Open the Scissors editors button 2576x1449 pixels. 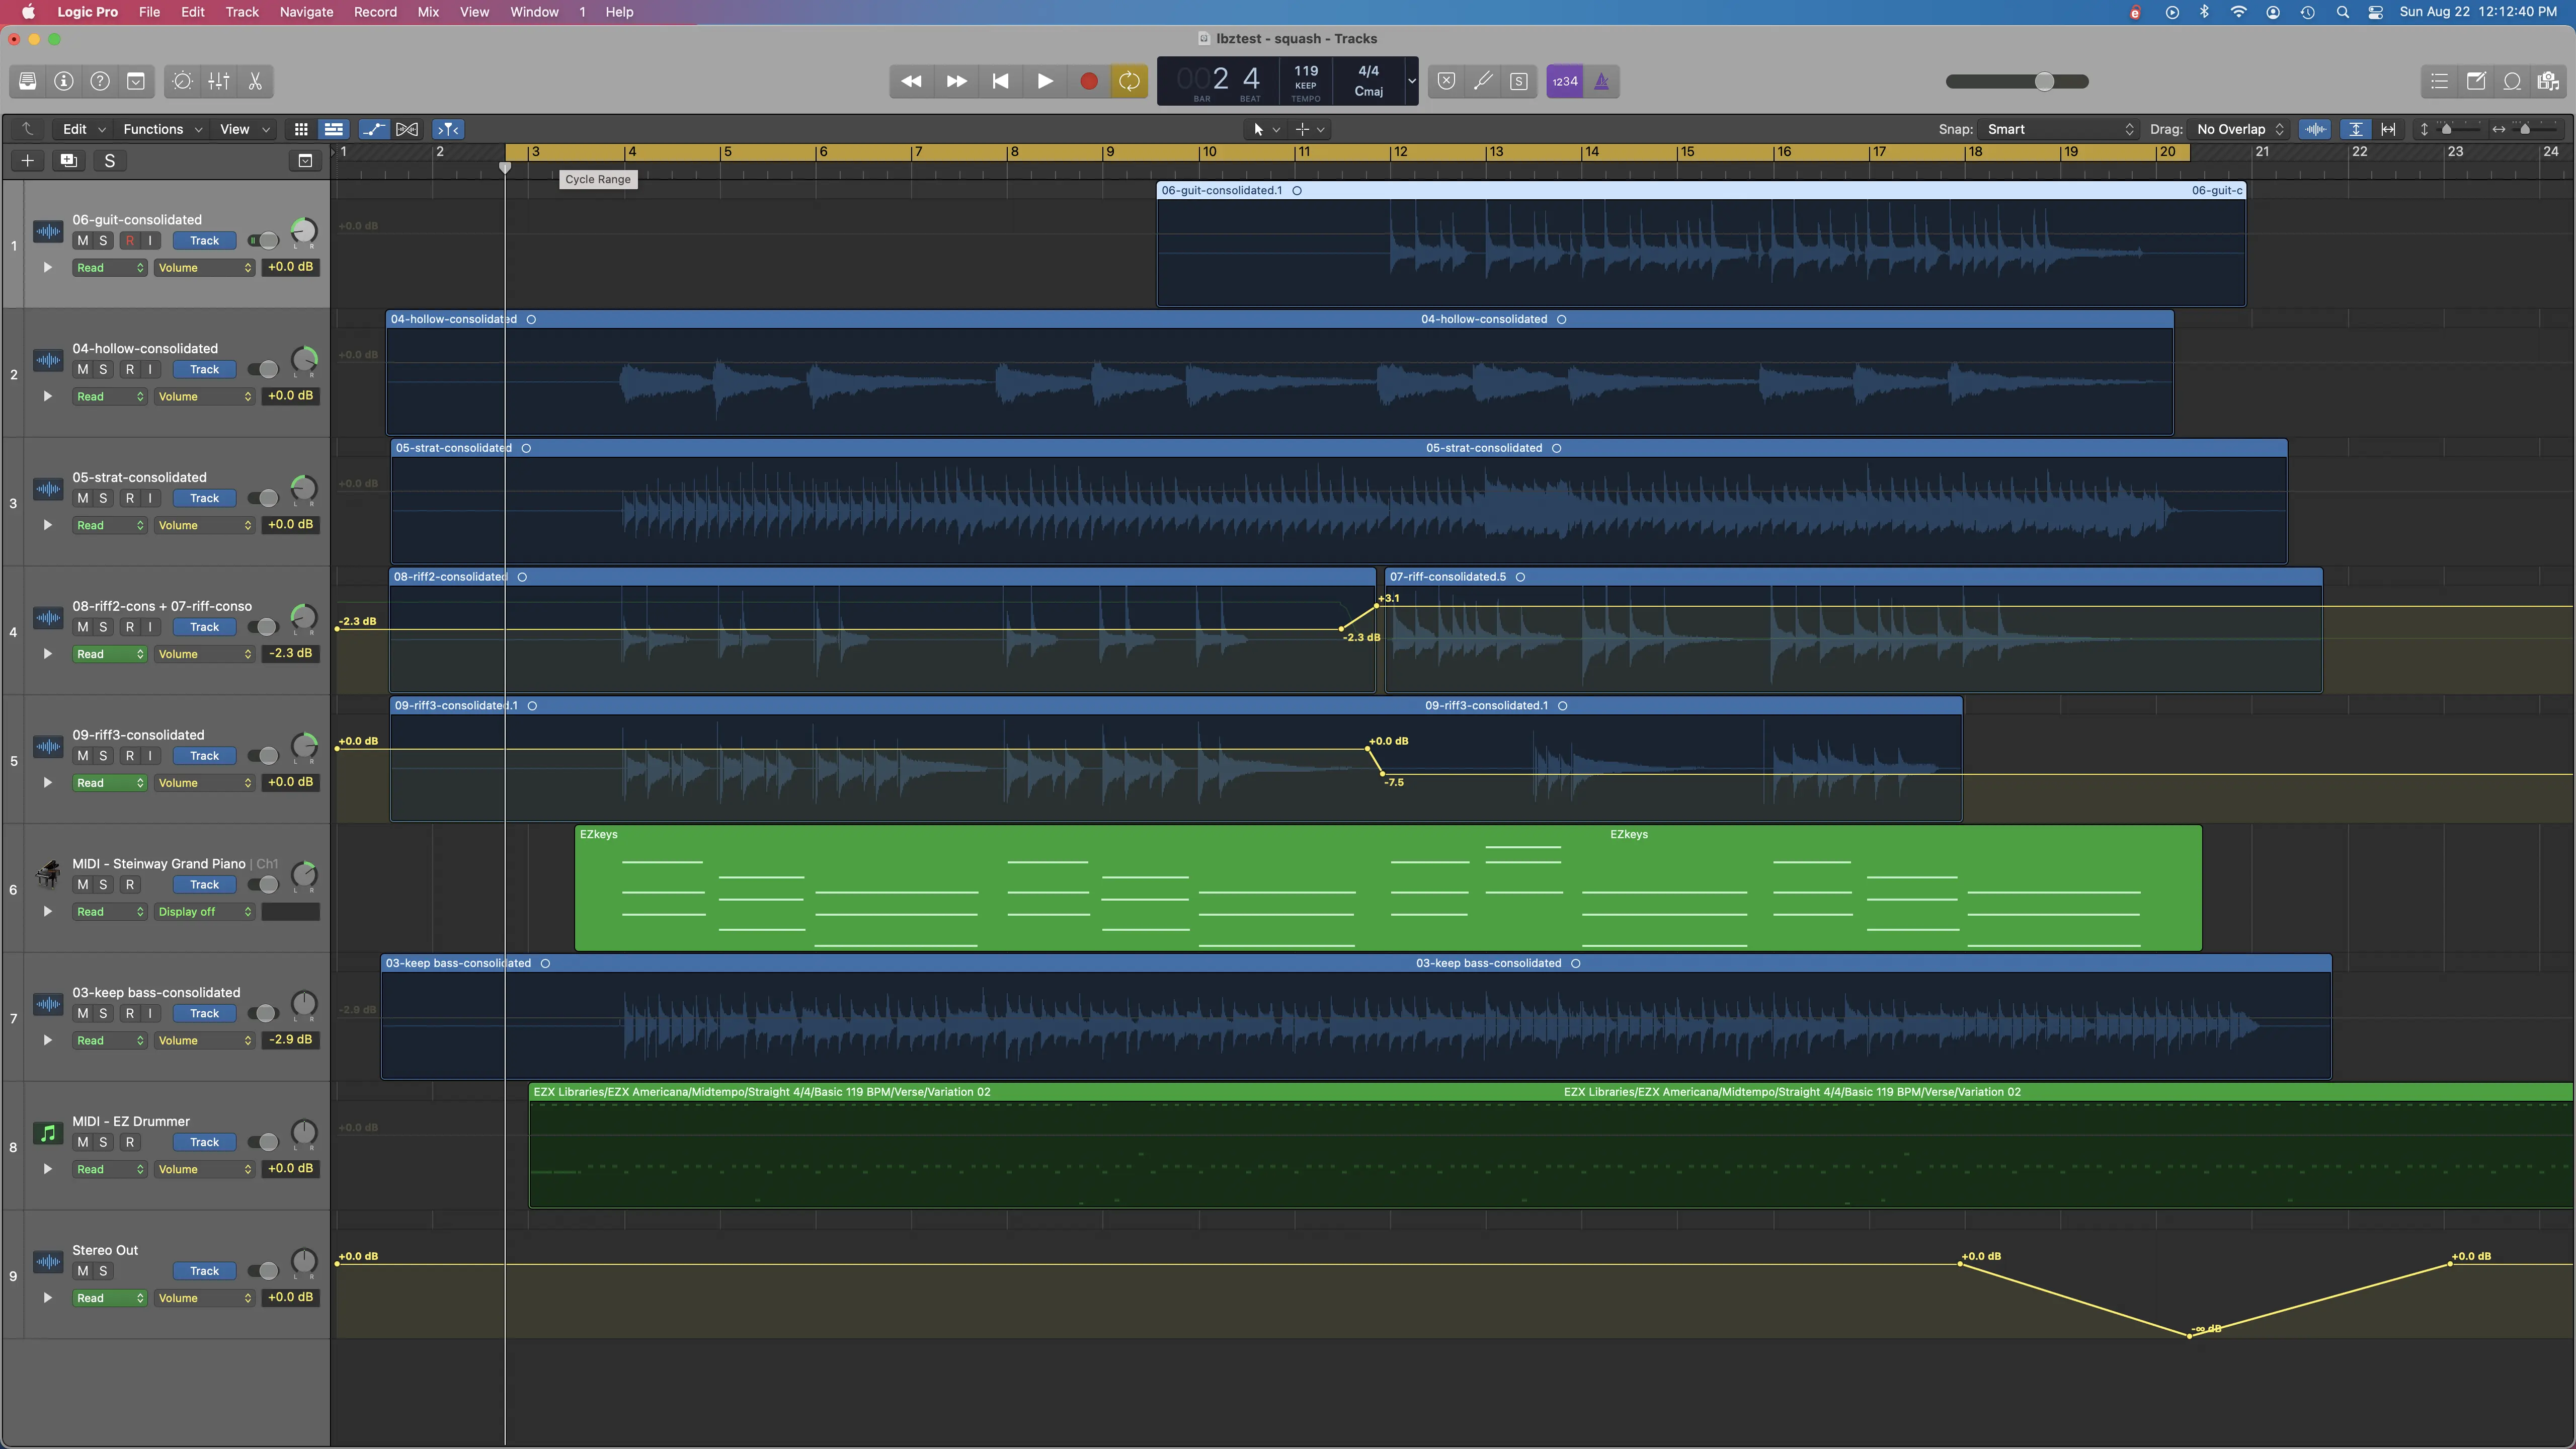tap(255, 81)
